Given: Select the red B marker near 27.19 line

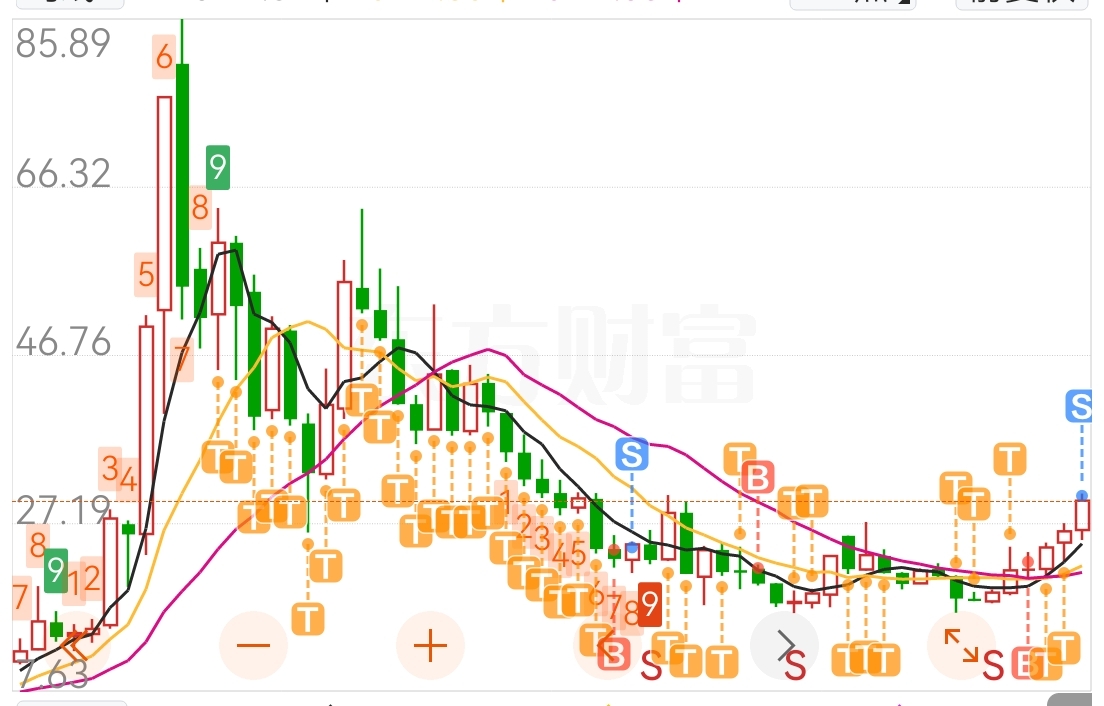Looking at the screenshot, I should [x=758, y=478].
